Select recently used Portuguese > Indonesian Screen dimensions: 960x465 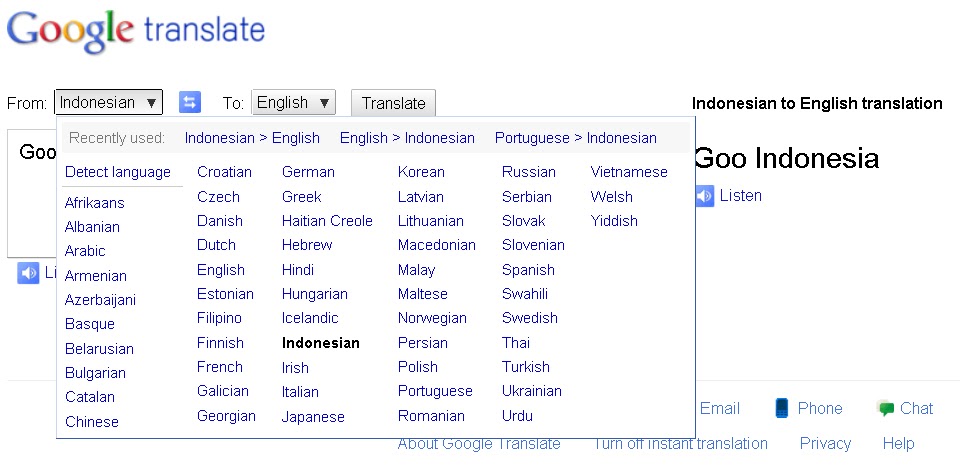(x=575, y=138)
